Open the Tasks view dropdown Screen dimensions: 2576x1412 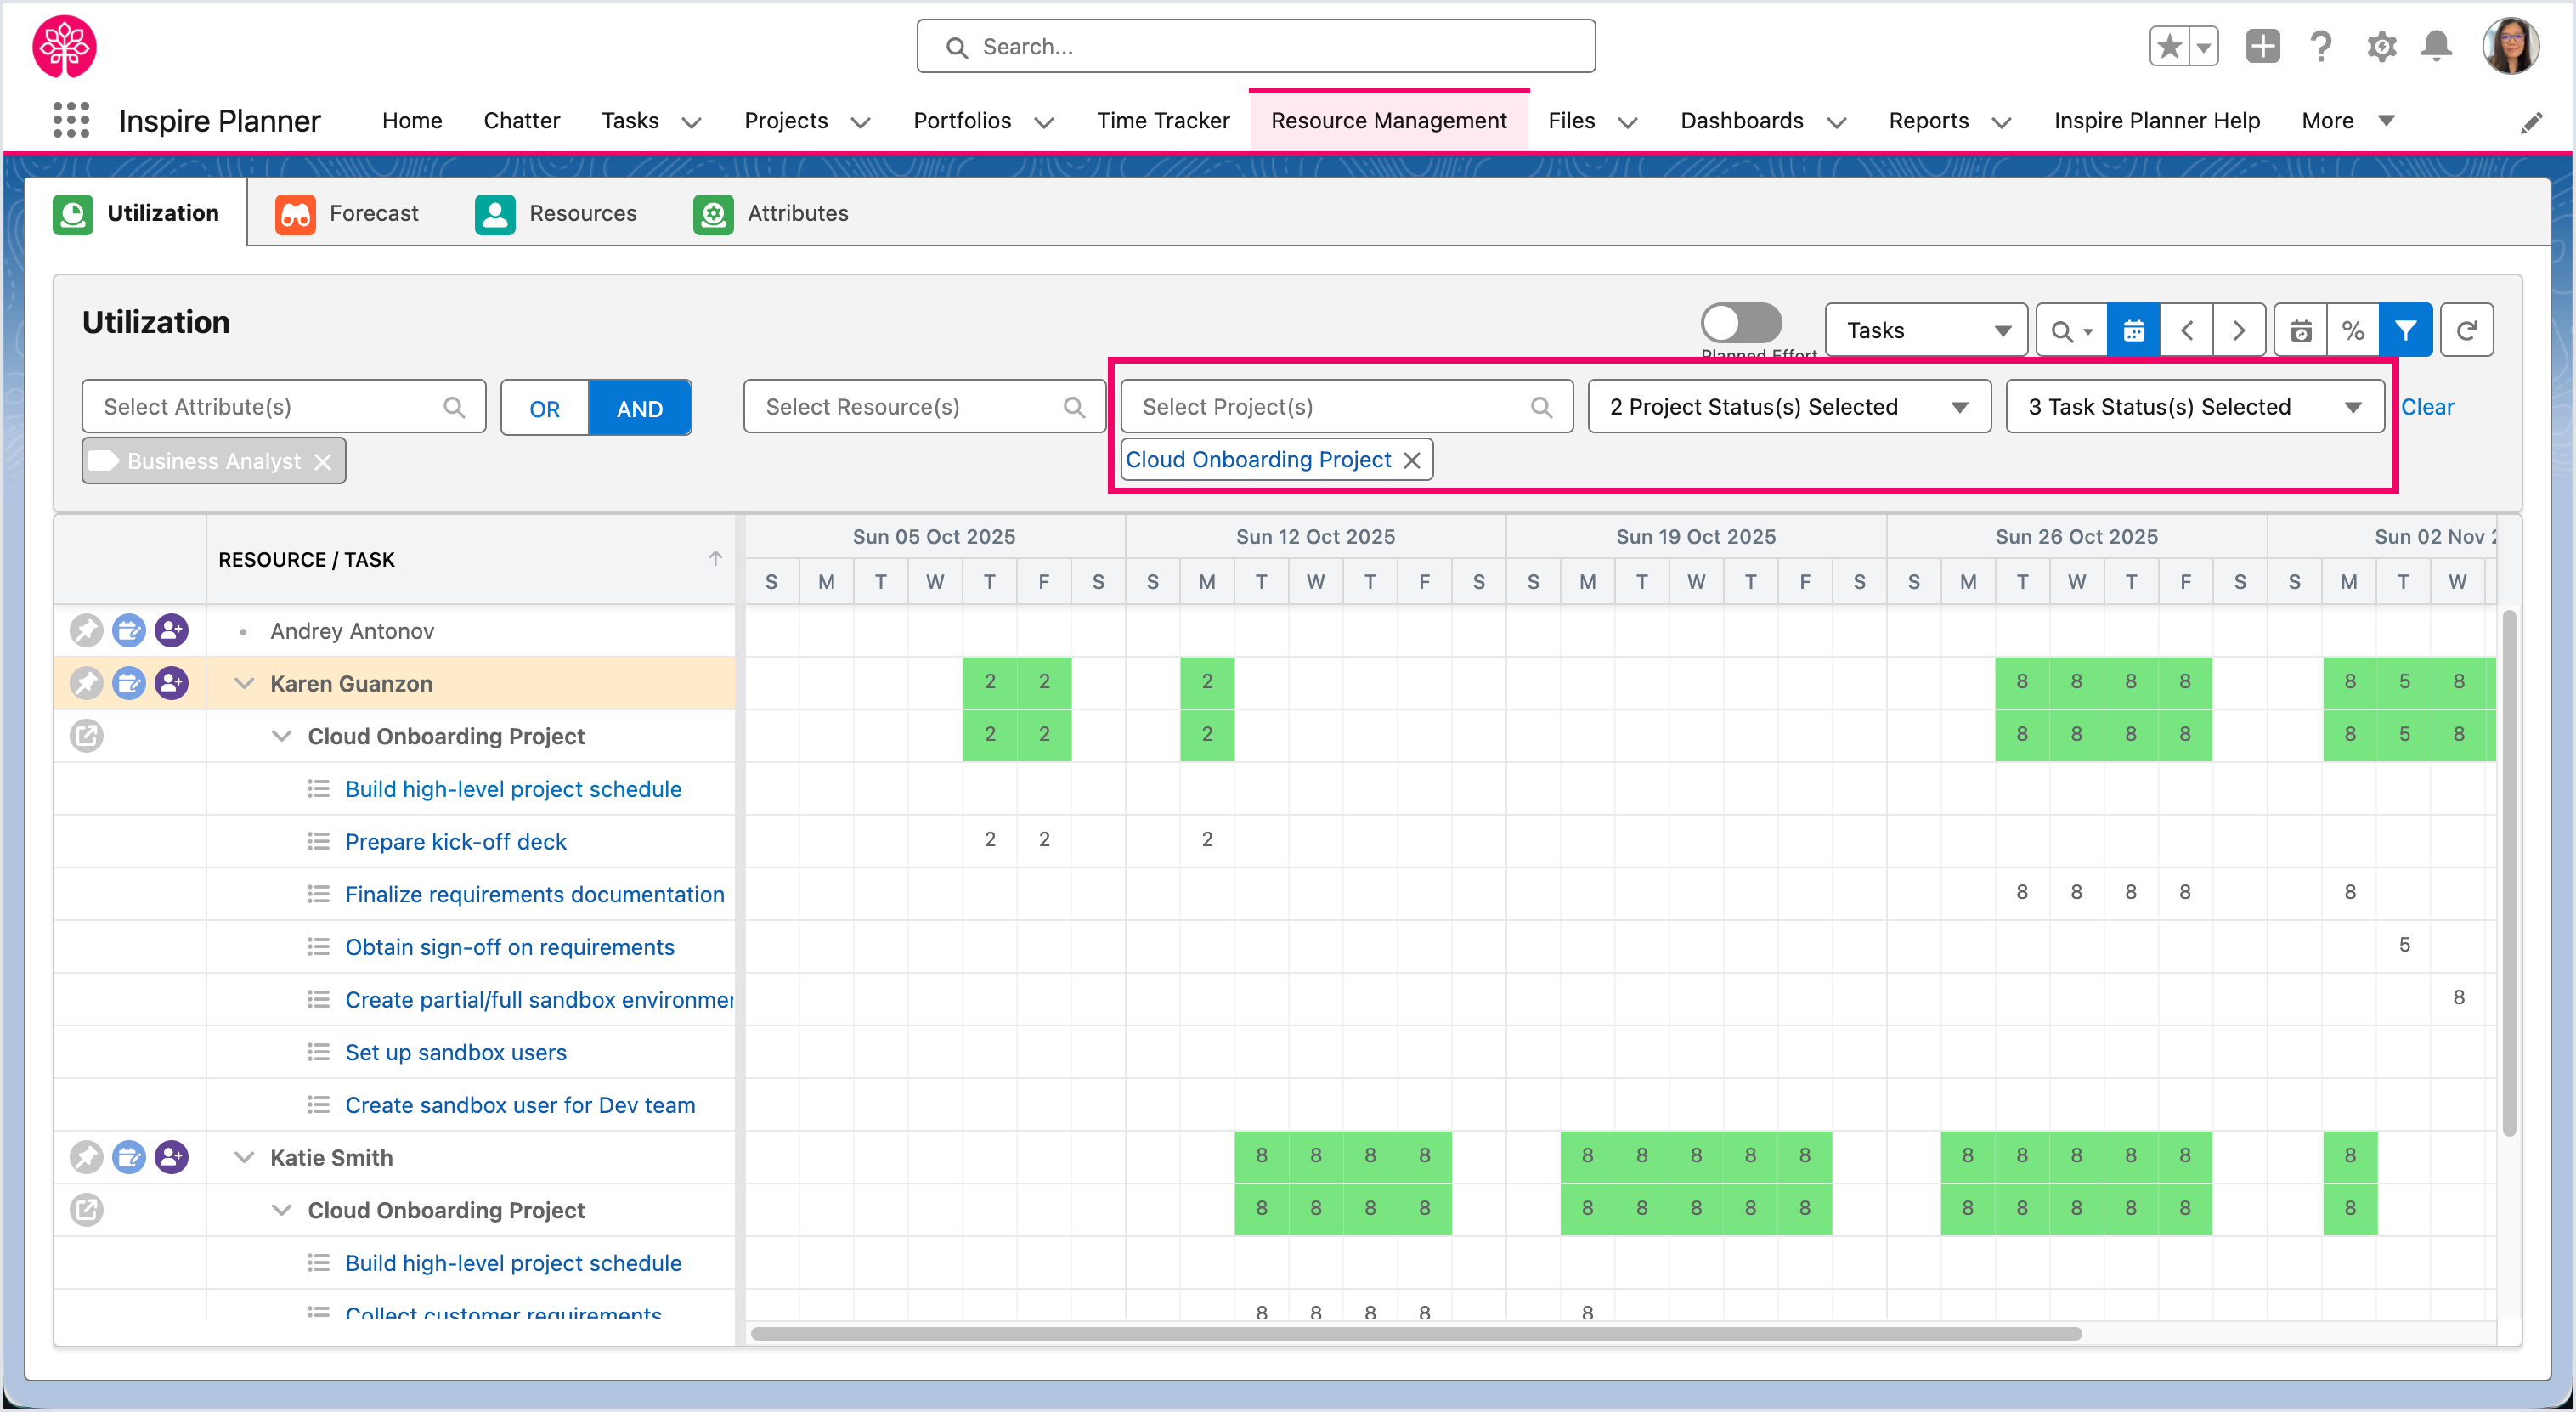pos(1926,330)
